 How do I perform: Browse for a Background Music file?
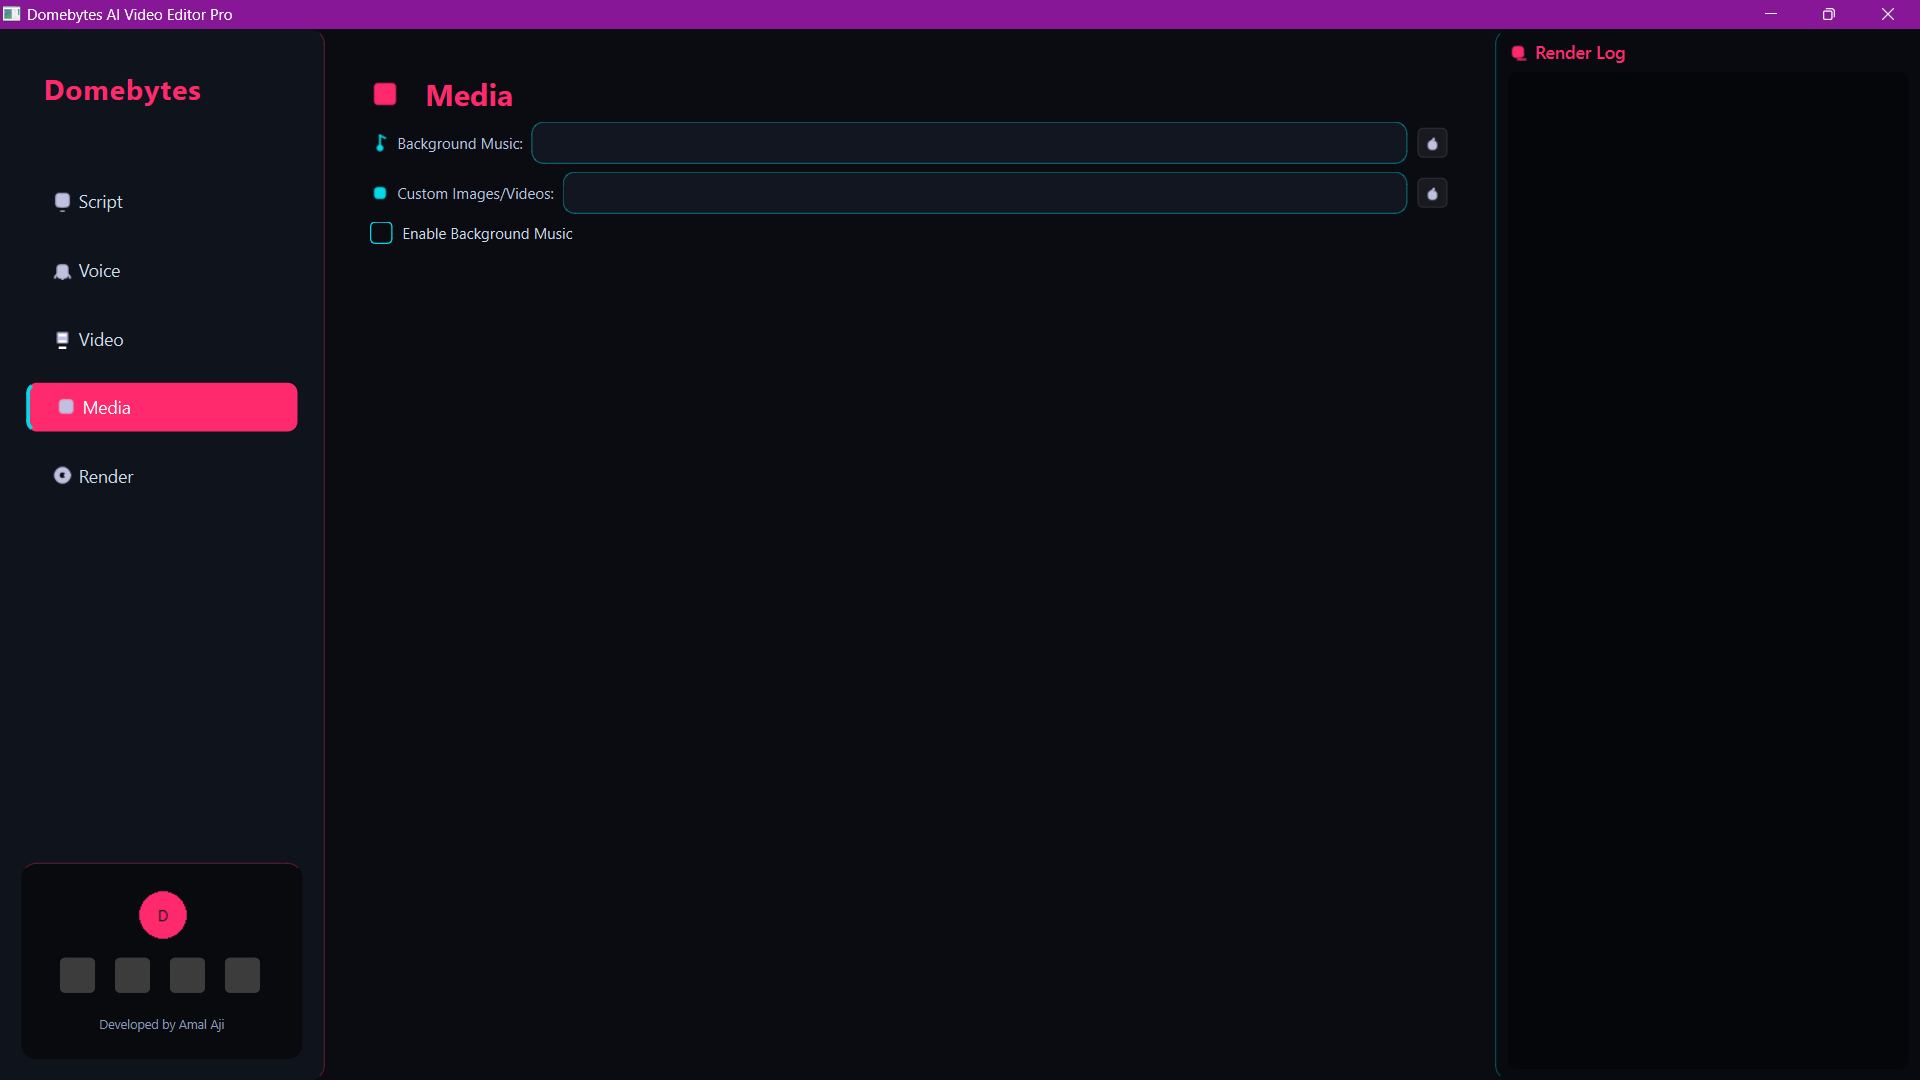pyautogui.click(x=1432, y=143)
